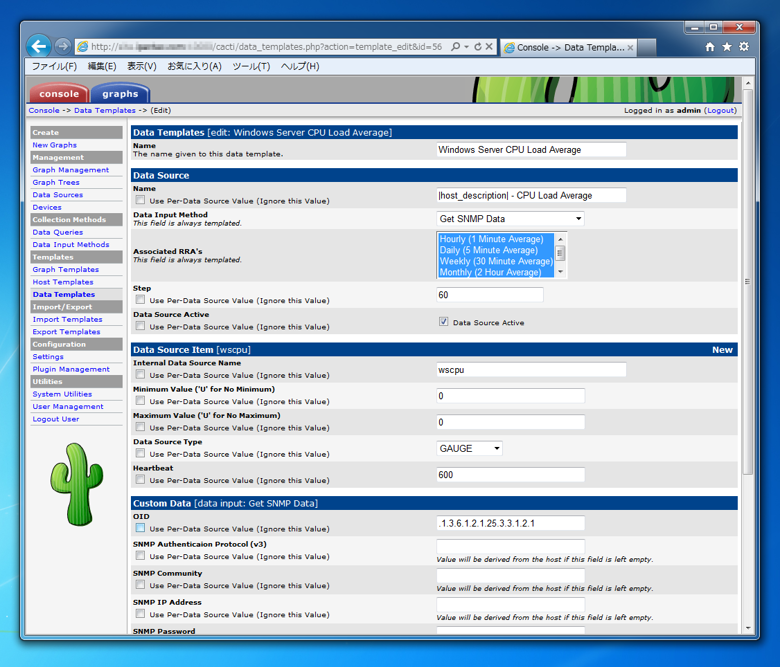Open Data Sources in the sidebar
The height and width of the screenshot is (667, 780).
58,194
